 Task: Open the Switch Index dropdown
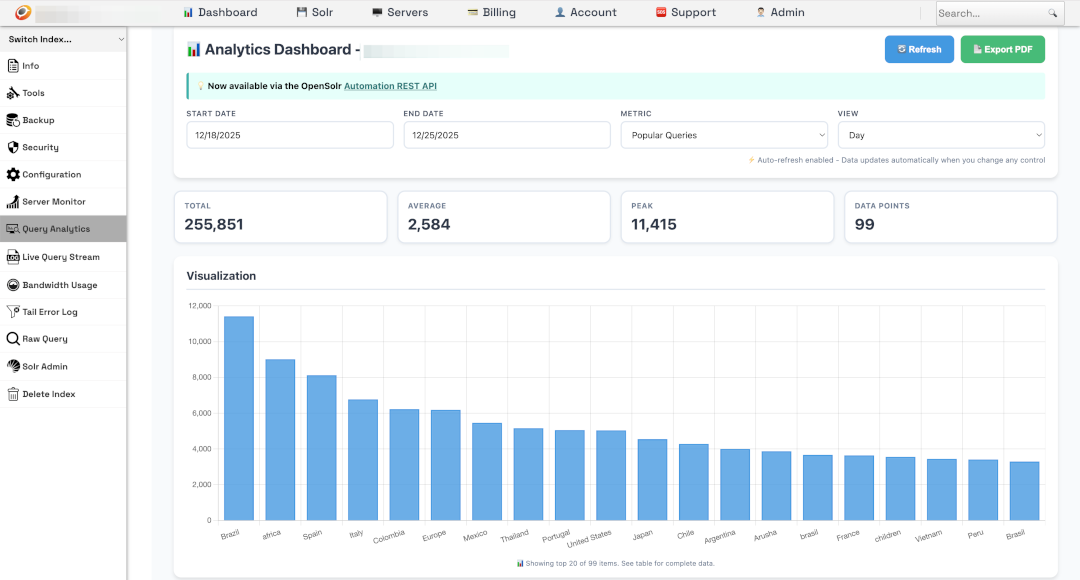(x=63, y=39)
